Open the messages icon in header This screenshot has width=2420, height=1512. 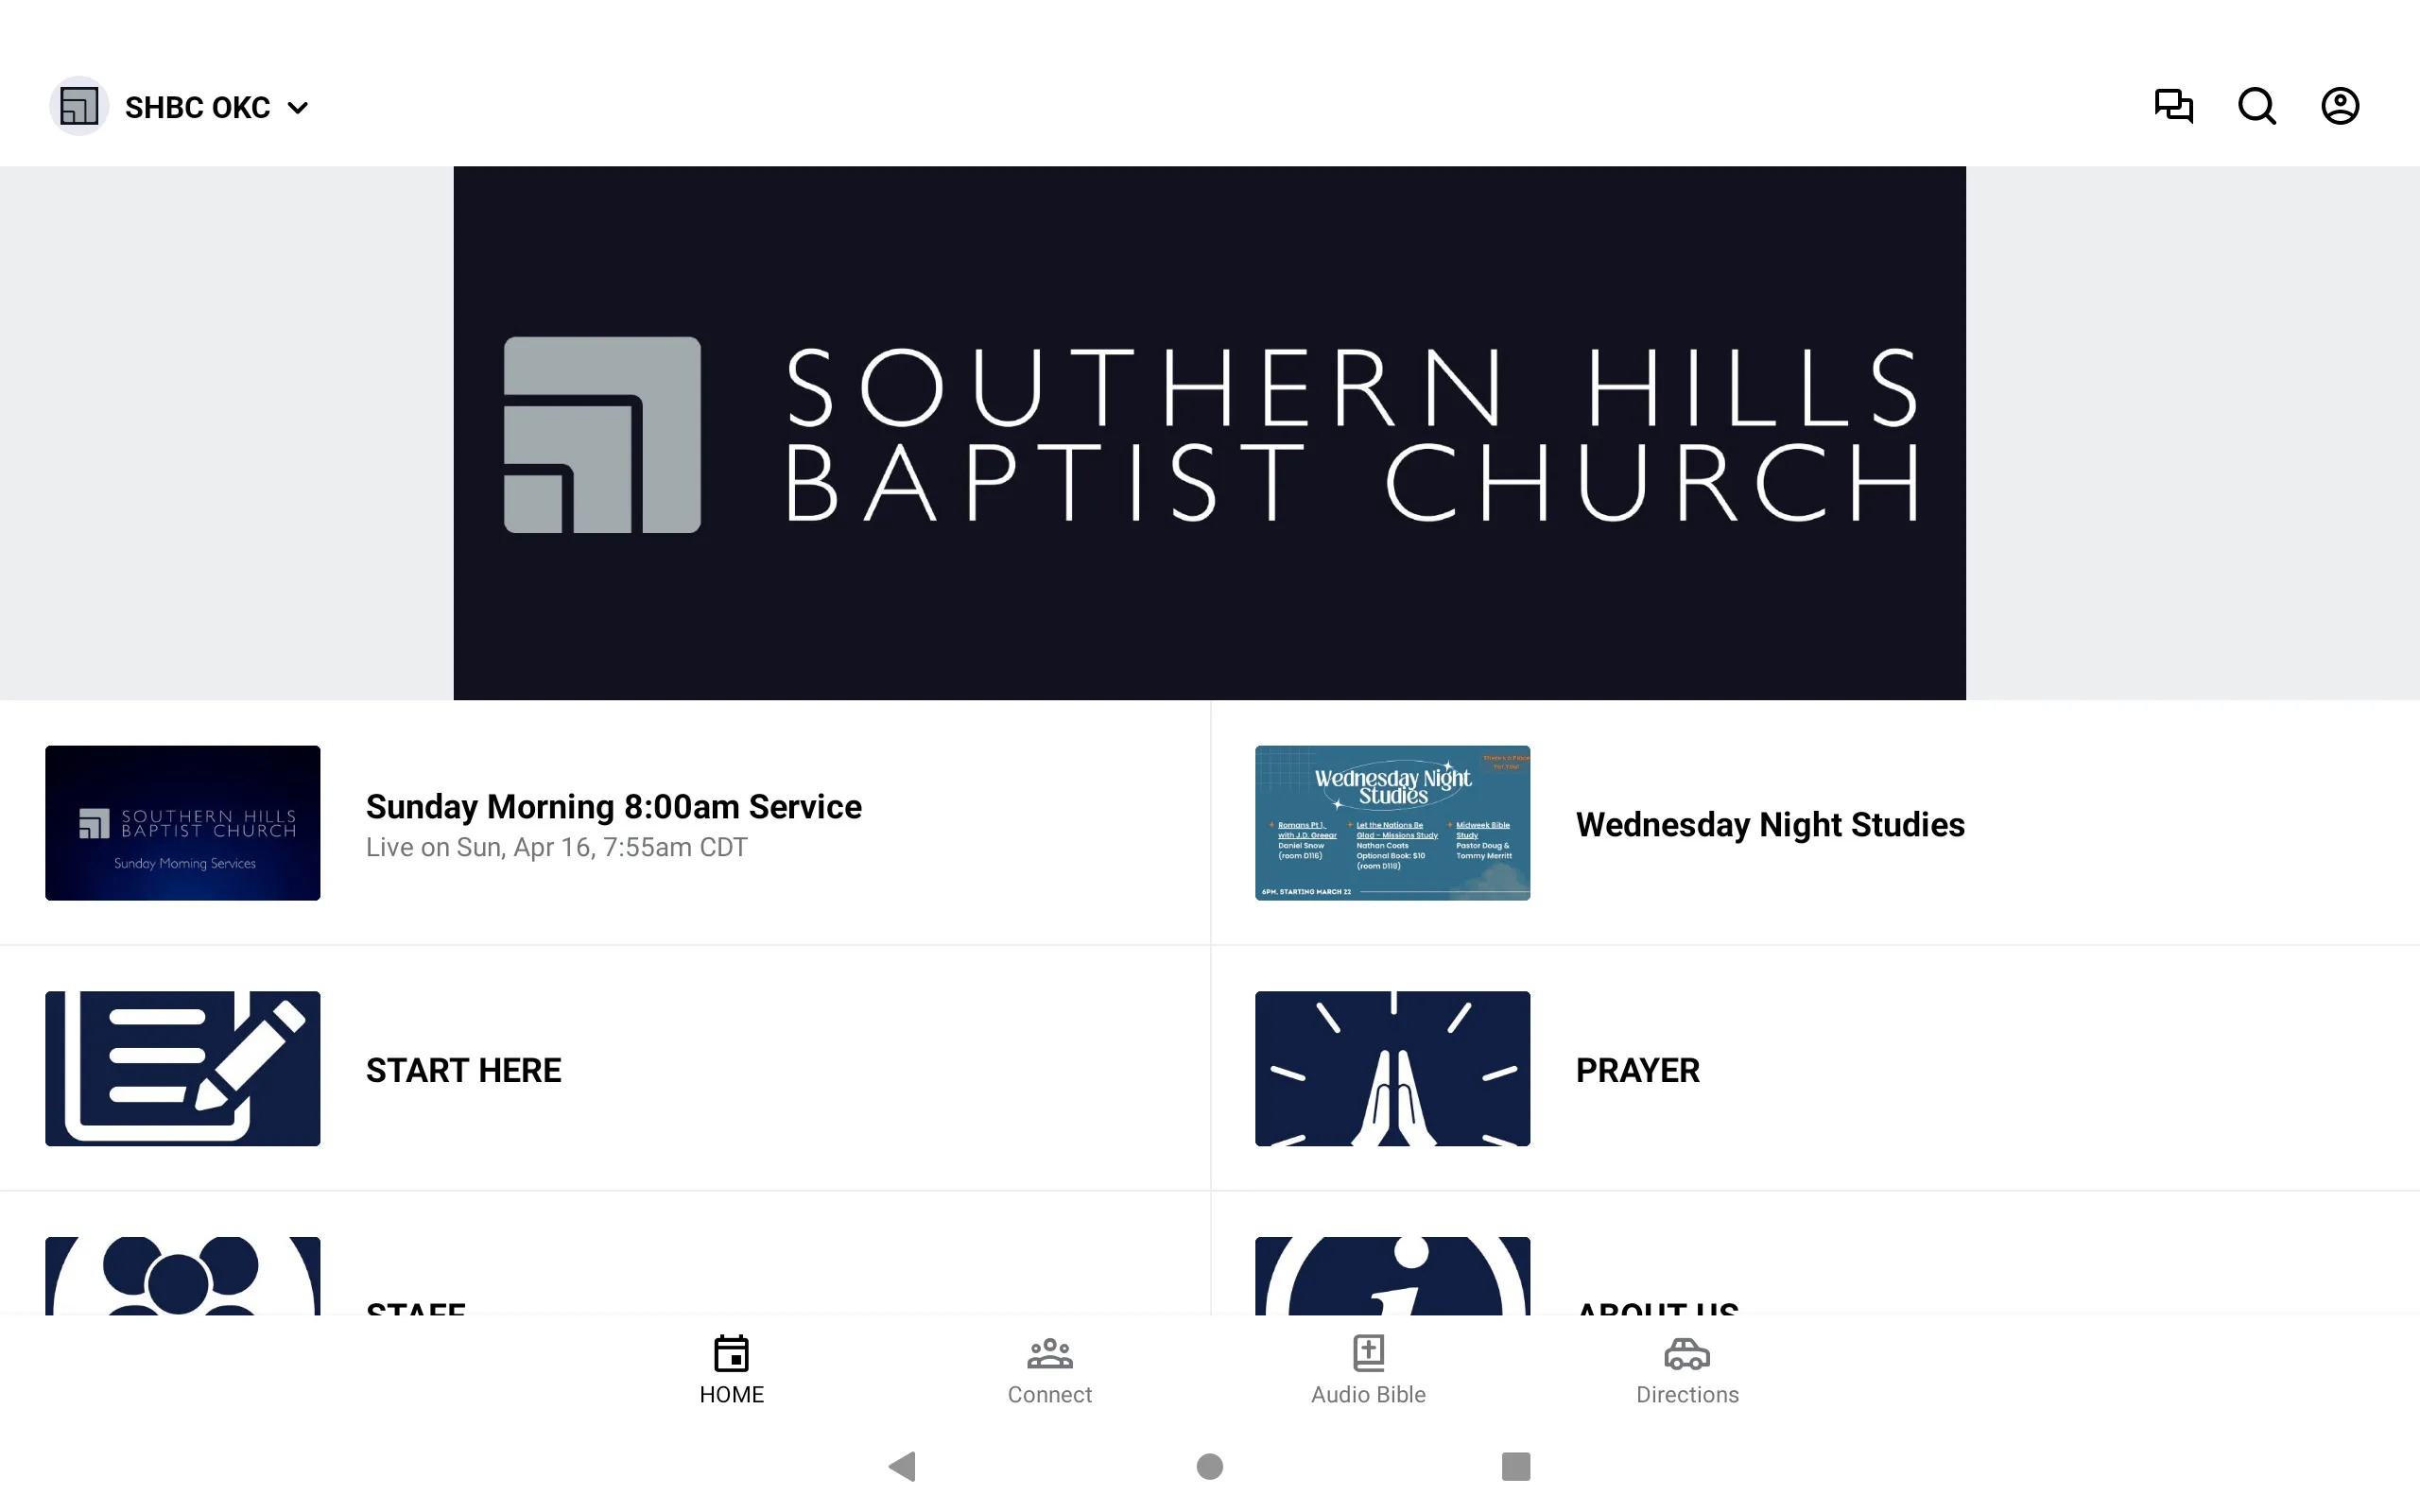[2174, 106]
